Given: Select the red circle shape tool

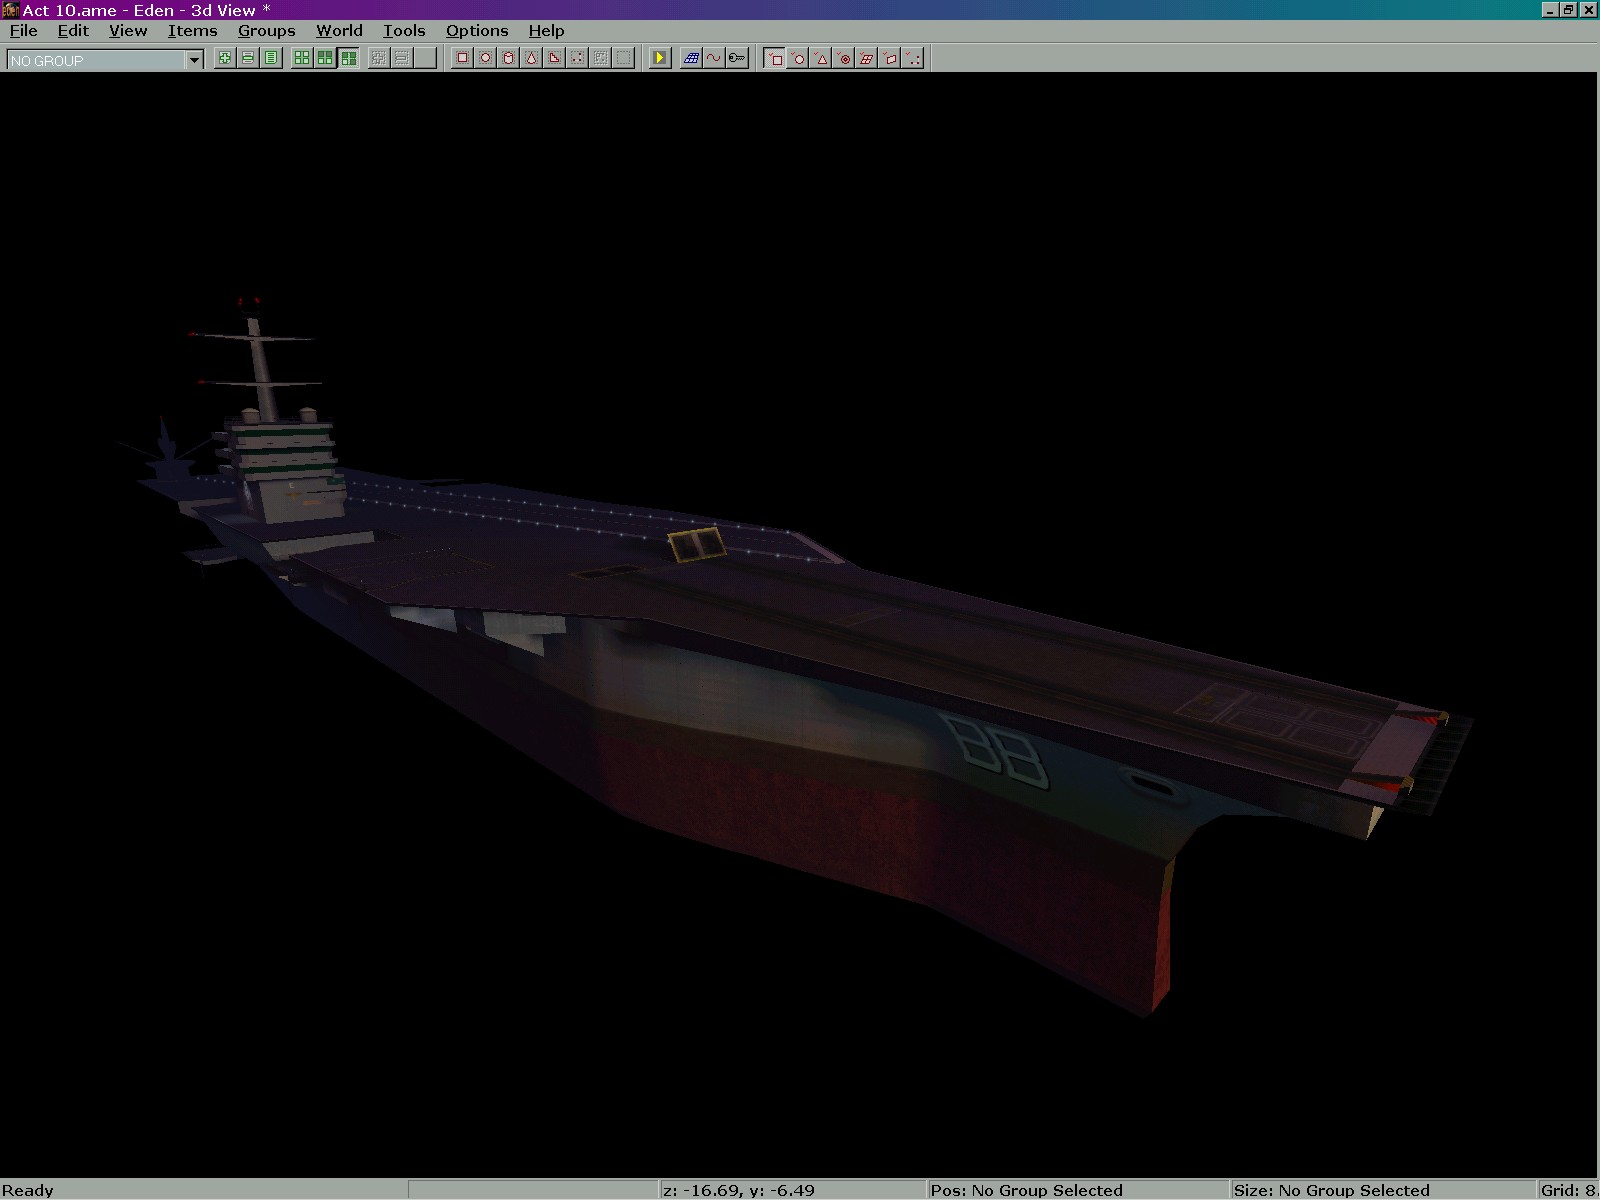Looking at the screenshot, I should pyautogui.click(x=485, y=58).
